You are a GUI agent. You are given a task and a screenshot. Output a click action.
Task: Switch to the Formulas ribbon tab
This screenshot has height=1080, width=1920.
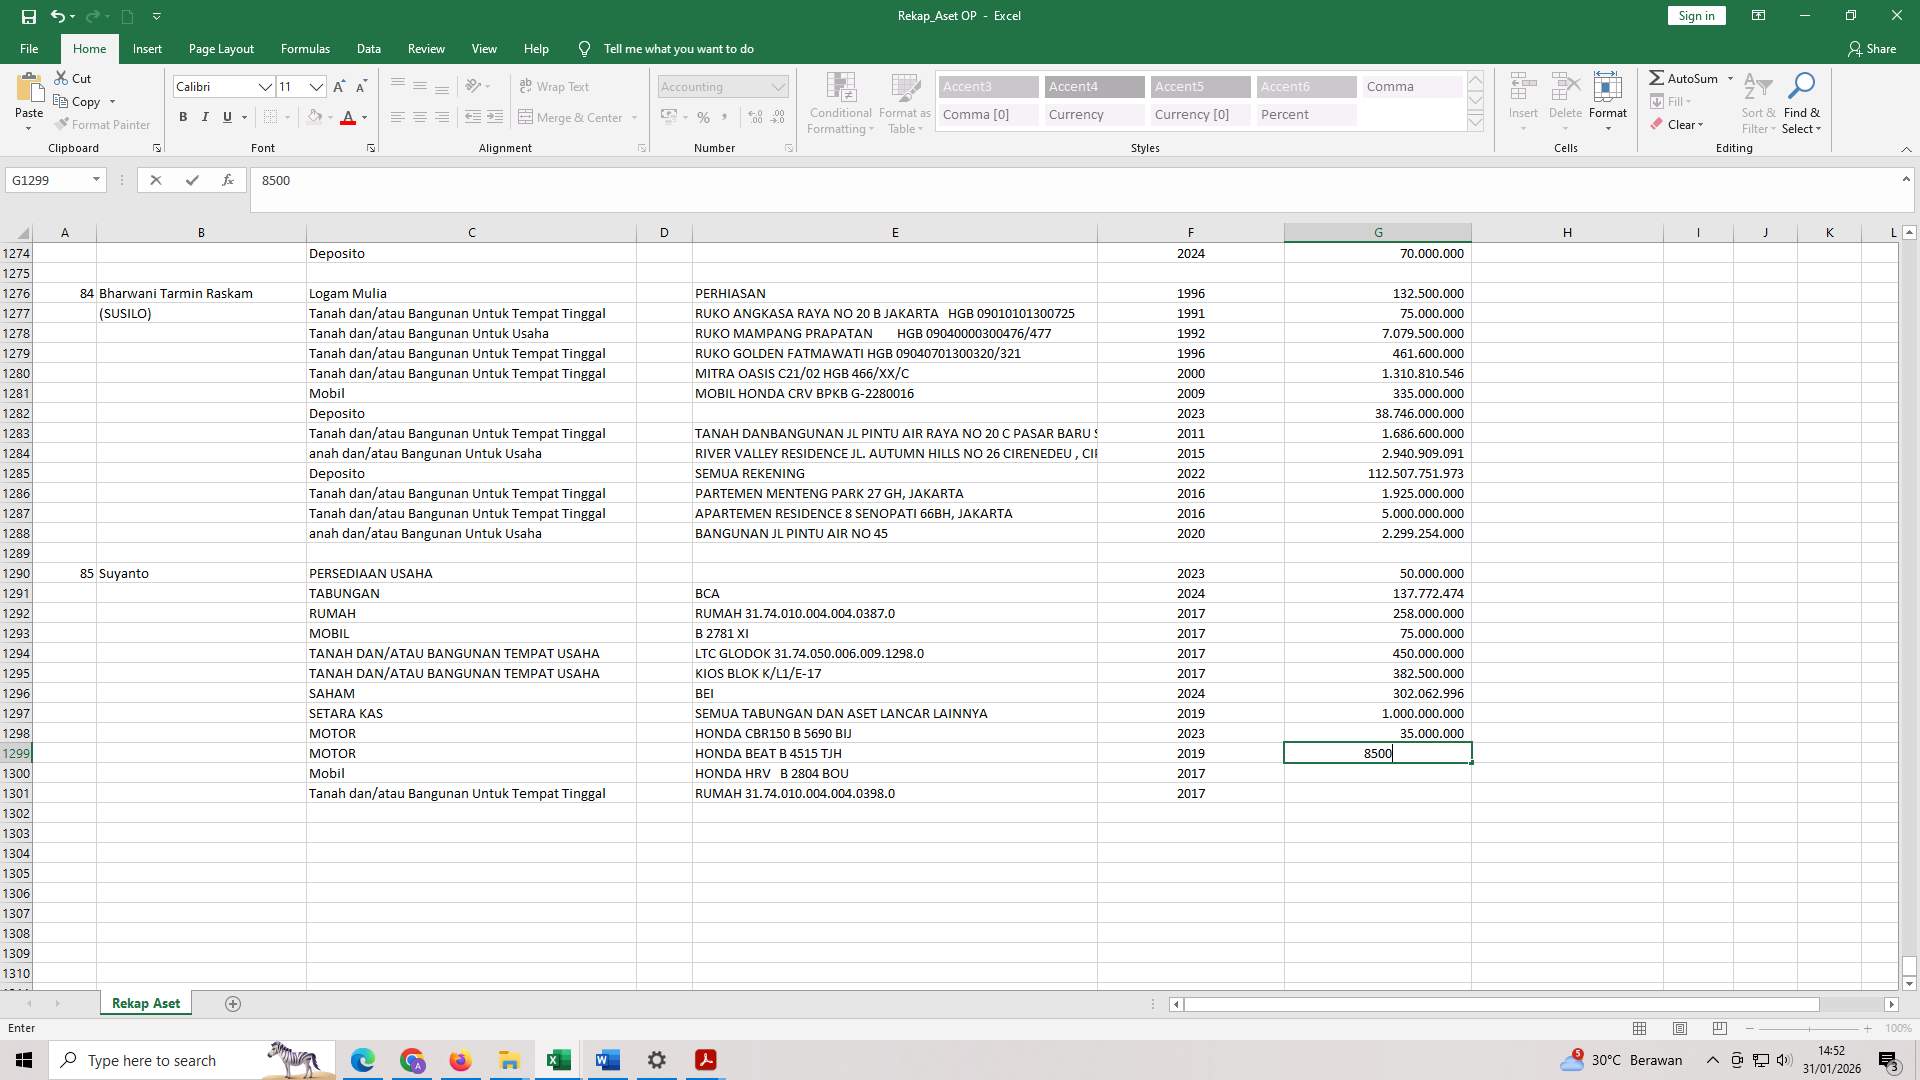pyautogui.click(x=305, y=48)
